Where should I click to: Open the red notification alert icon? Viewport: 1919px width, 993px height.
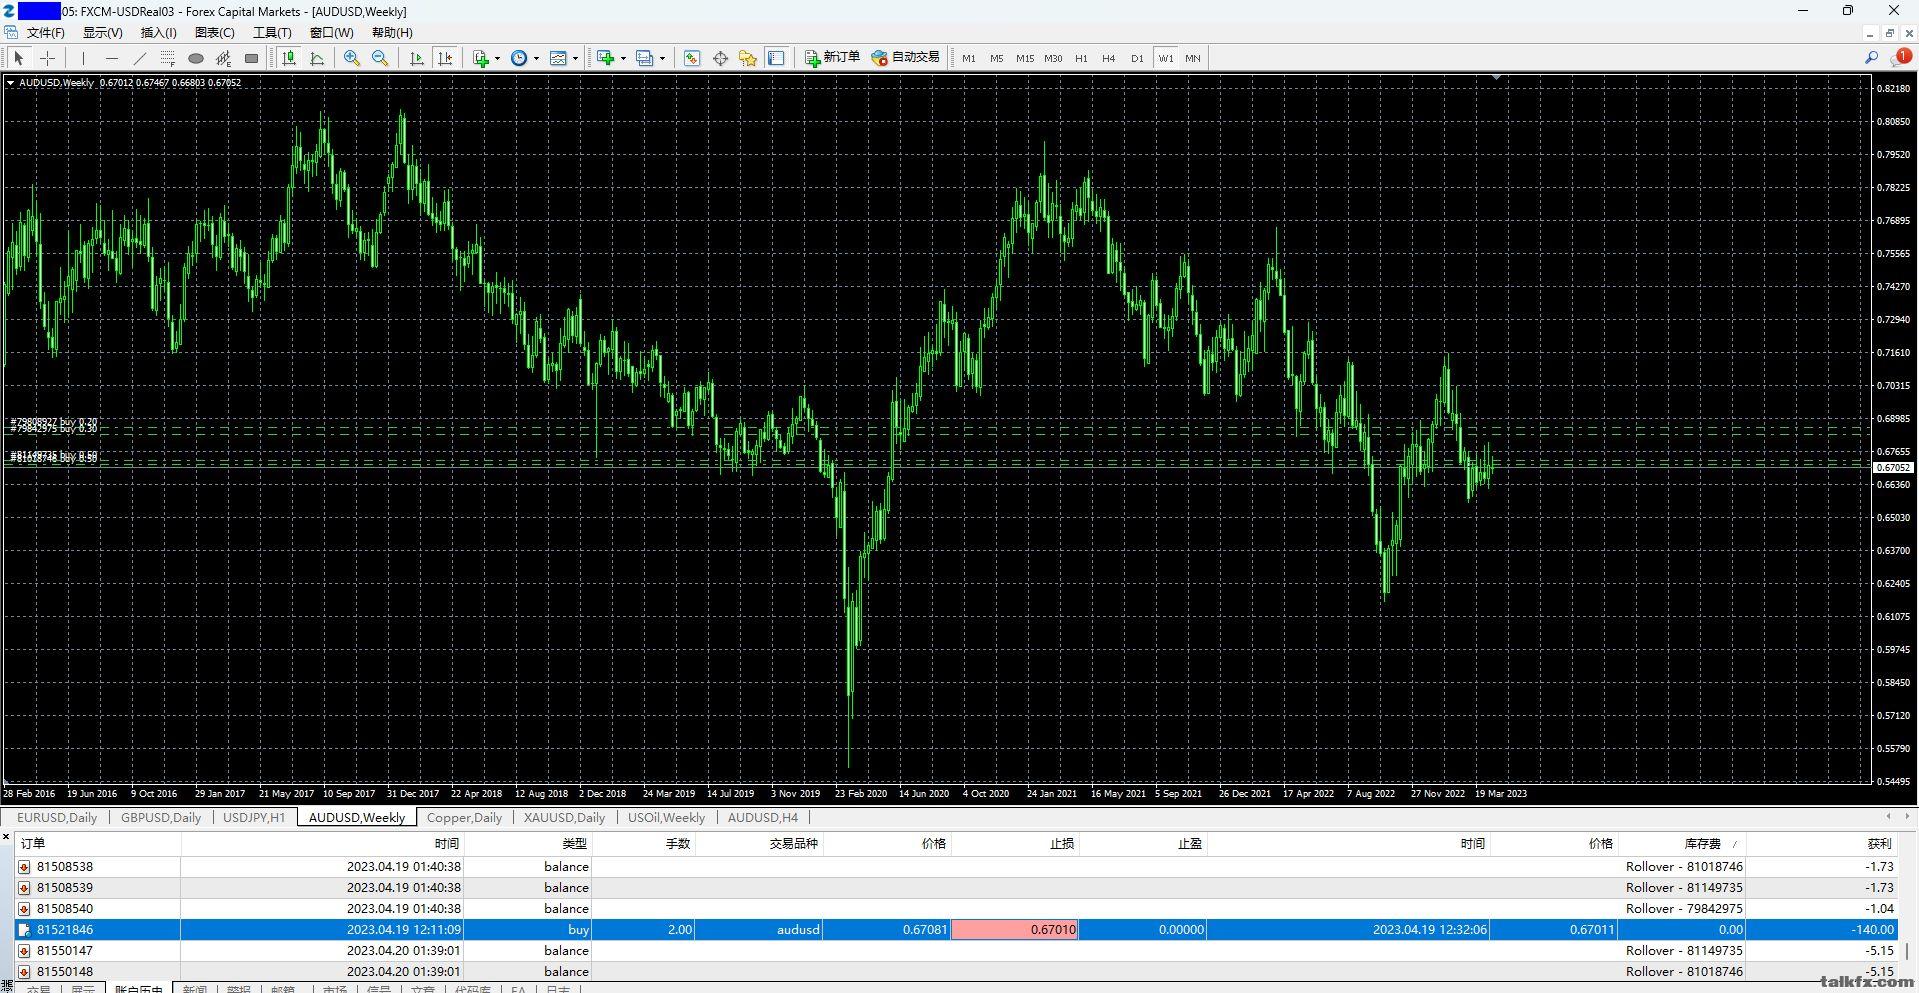pos(1901,58)
